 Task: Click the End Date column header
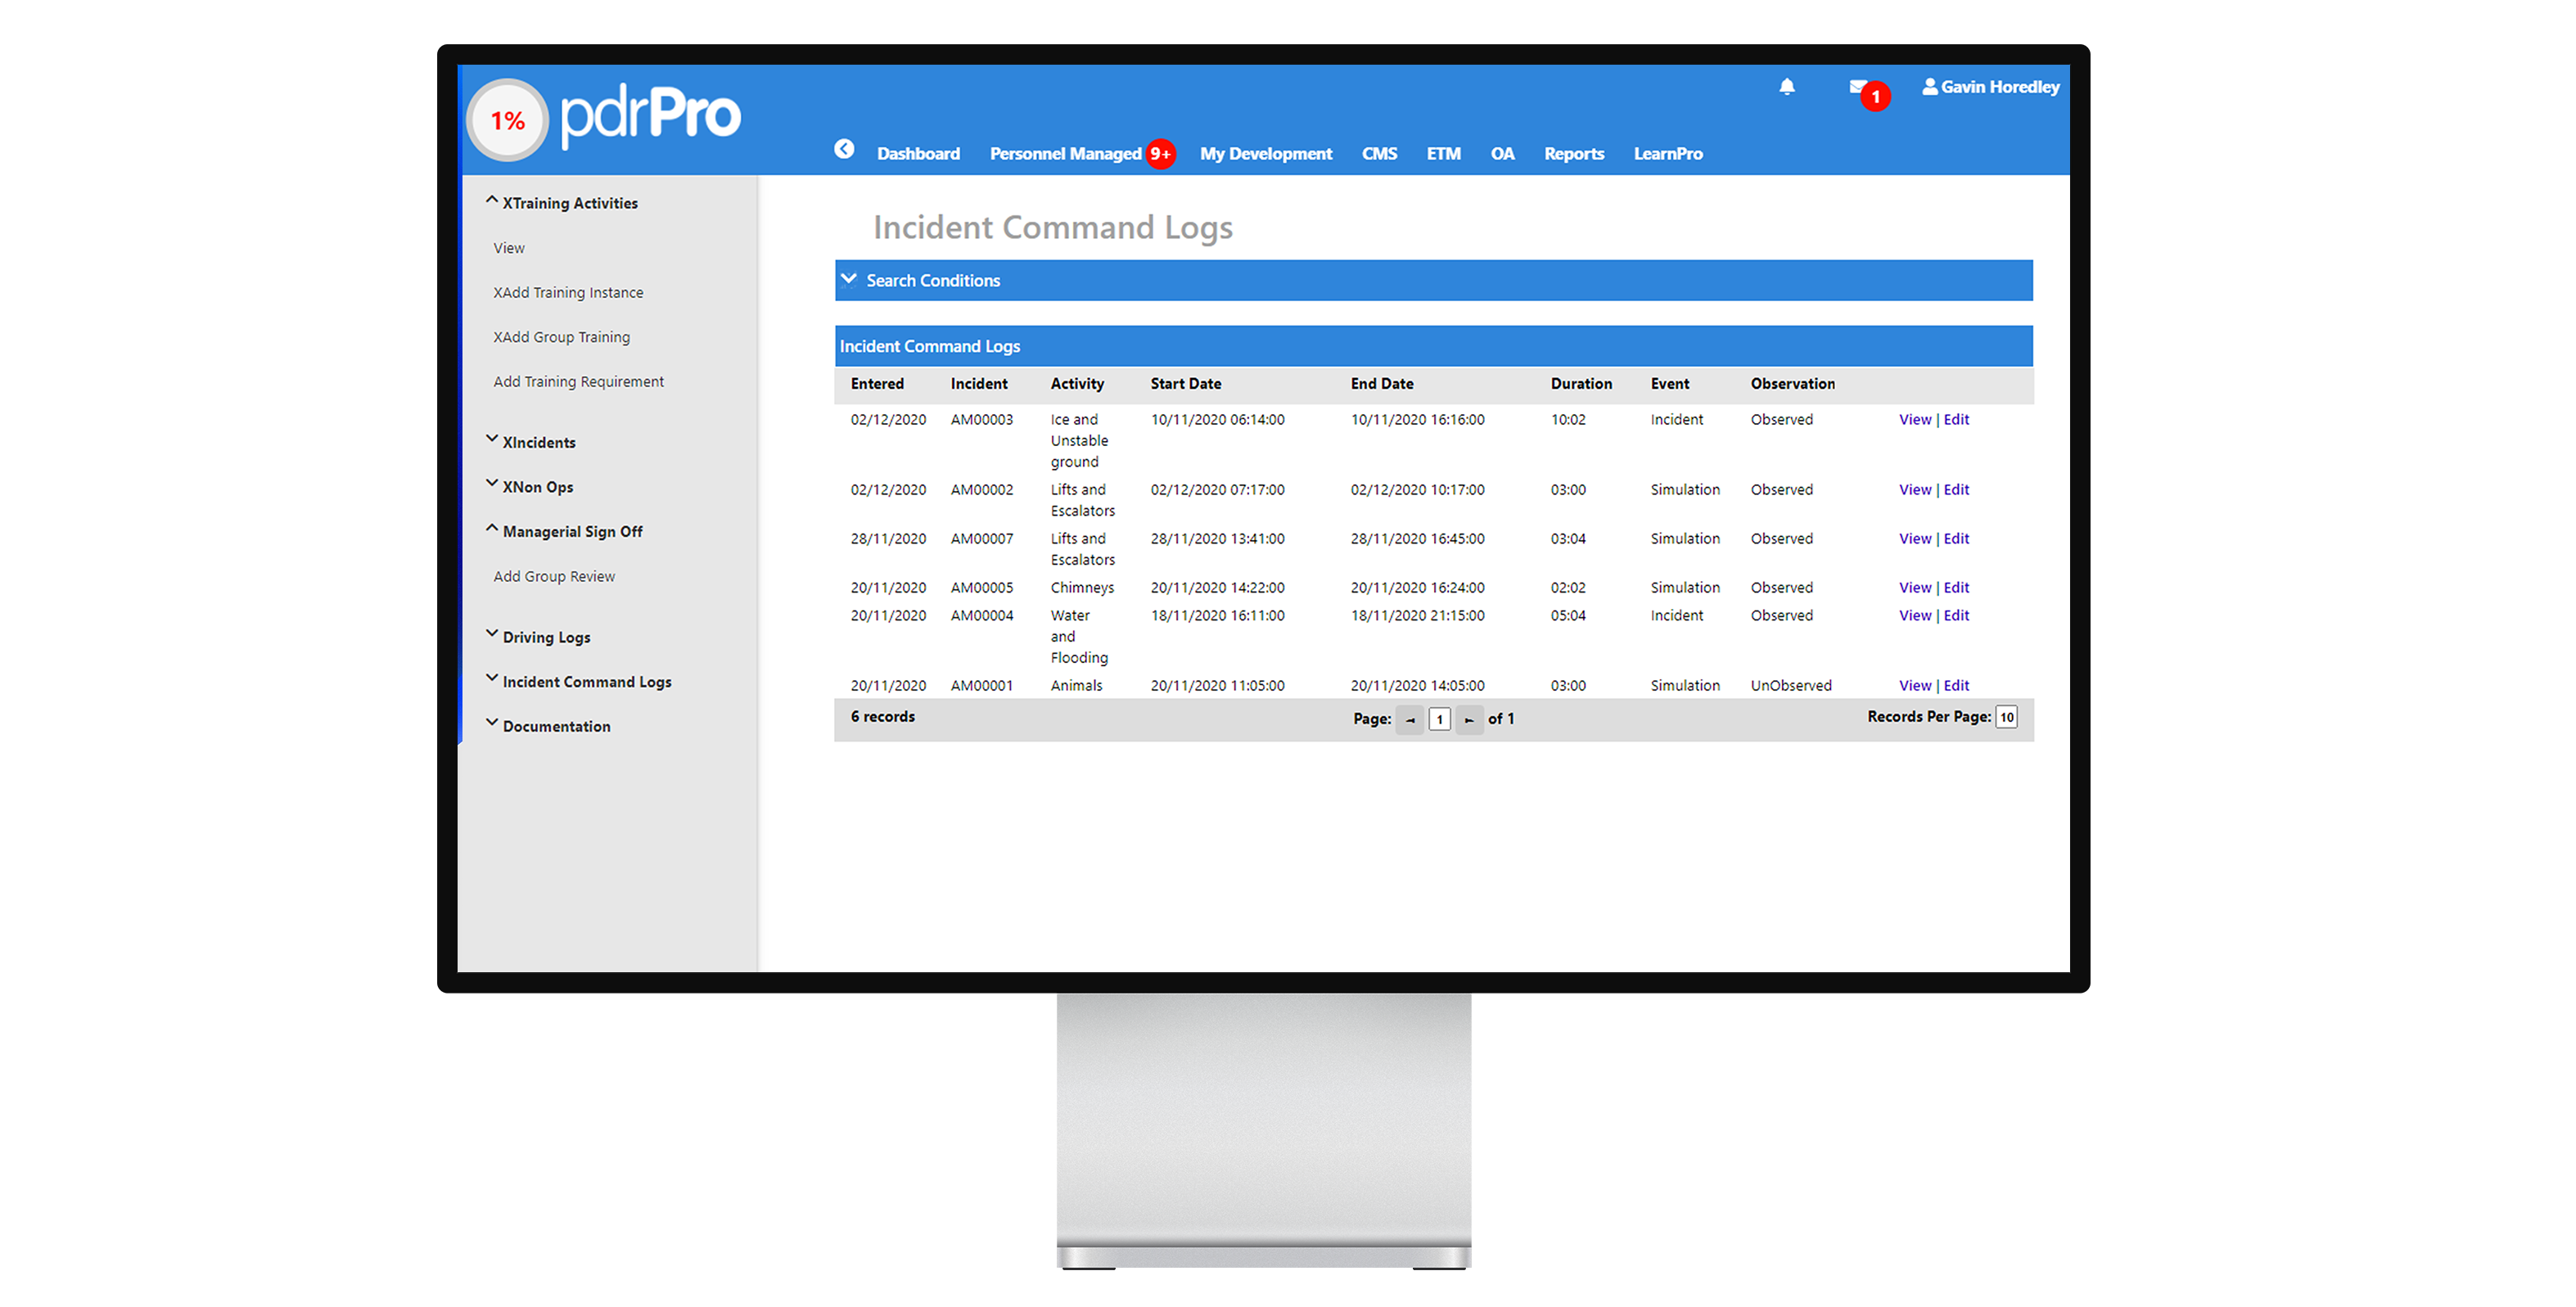coord(1381,383)
